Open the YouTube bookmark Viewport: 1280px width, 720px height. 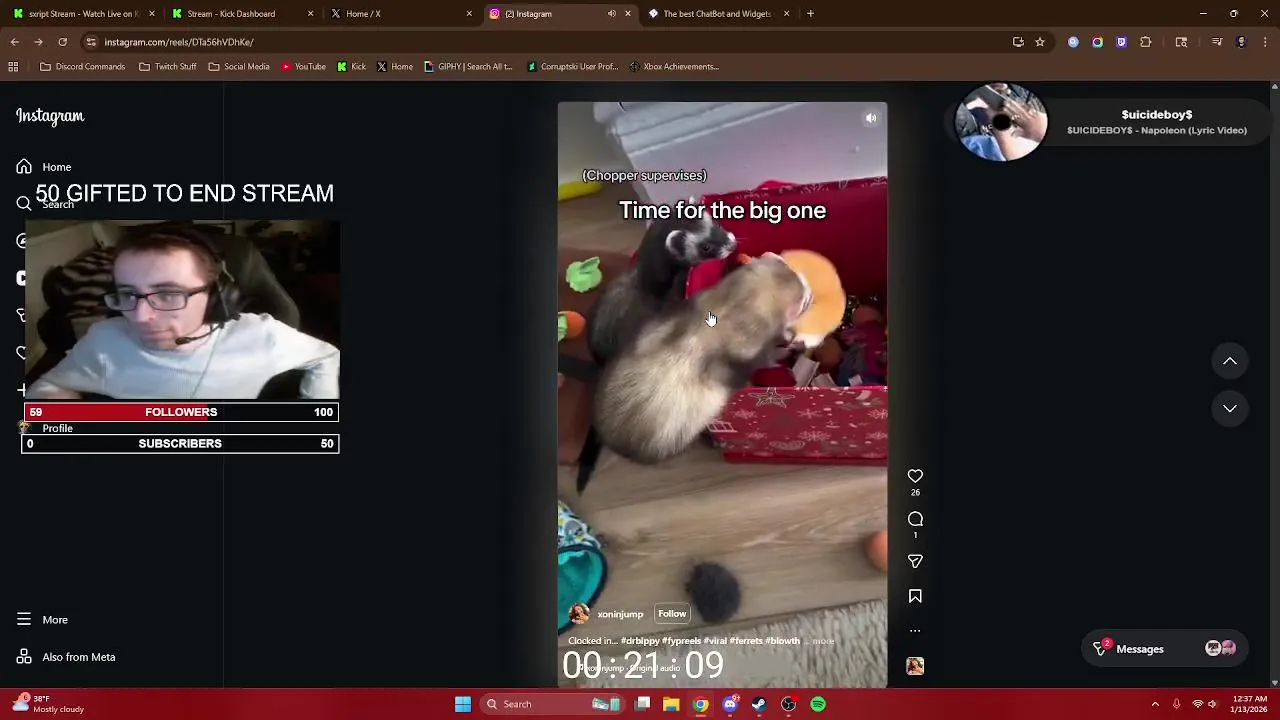pos(304,67)
